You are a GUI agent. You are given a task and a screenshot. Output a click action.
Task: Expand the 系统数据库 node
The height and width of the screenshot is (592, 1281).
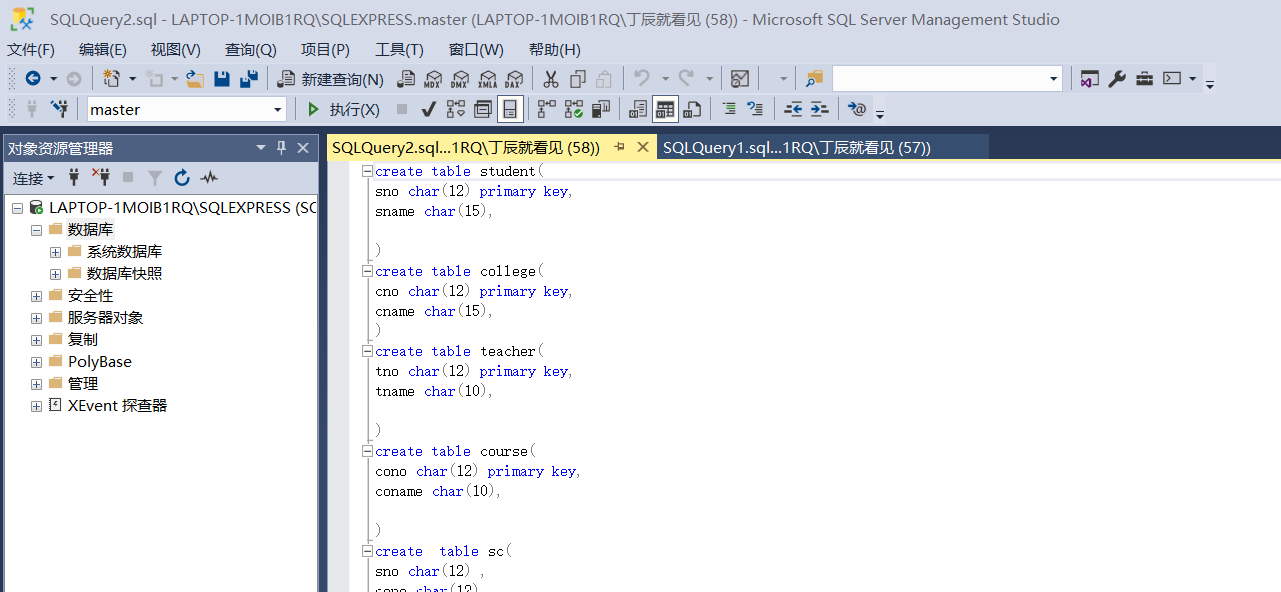point(55,252)
